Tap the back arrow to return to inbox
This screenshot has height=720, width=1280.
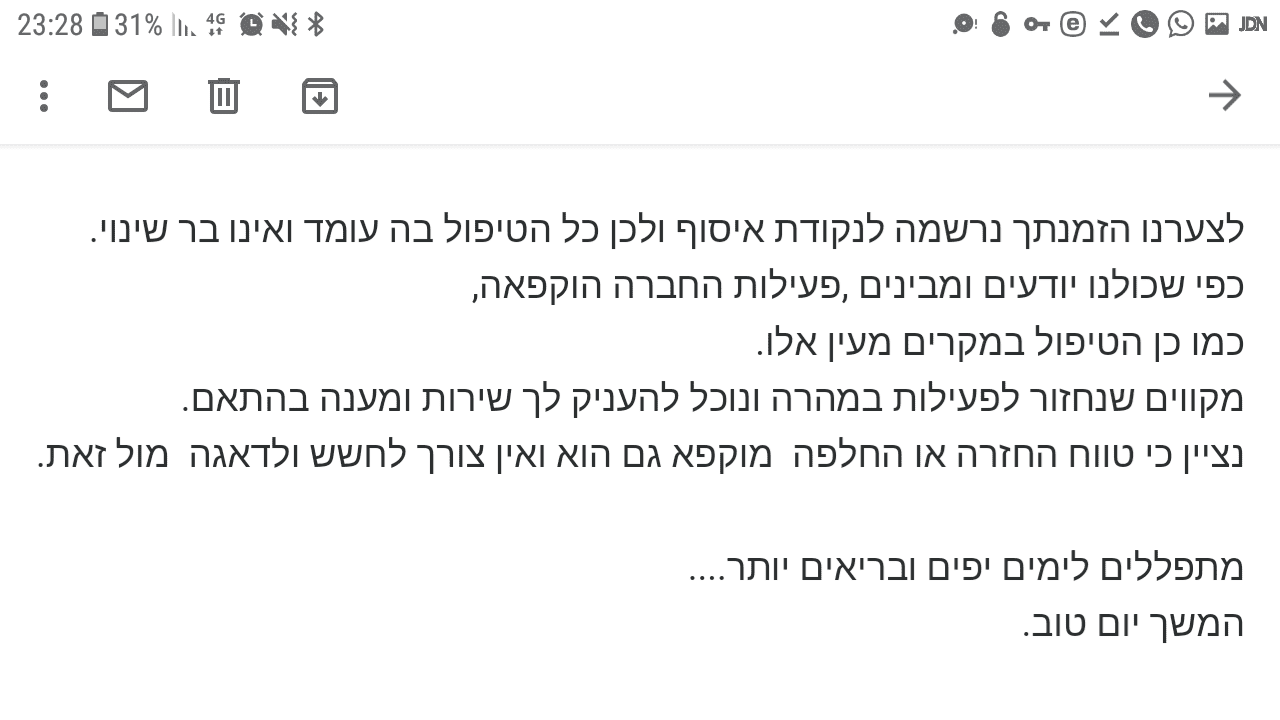(1225, 95)
